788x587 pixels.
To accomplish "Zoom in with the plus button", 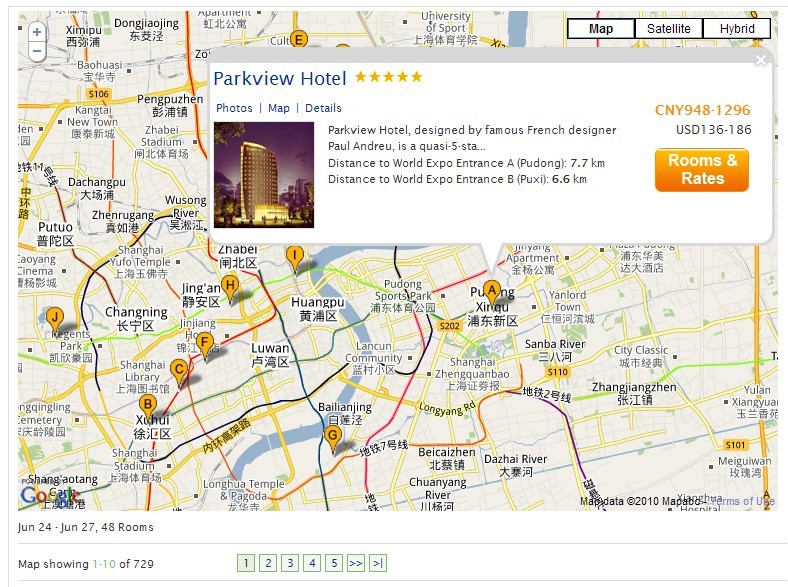I will 37,32.
